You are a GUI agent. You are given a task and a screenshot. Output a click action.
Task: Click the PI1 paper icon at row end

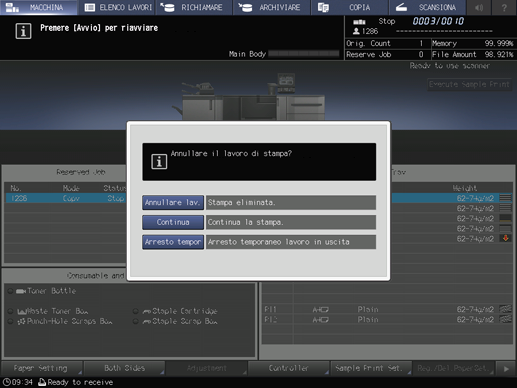coord(506,309)
